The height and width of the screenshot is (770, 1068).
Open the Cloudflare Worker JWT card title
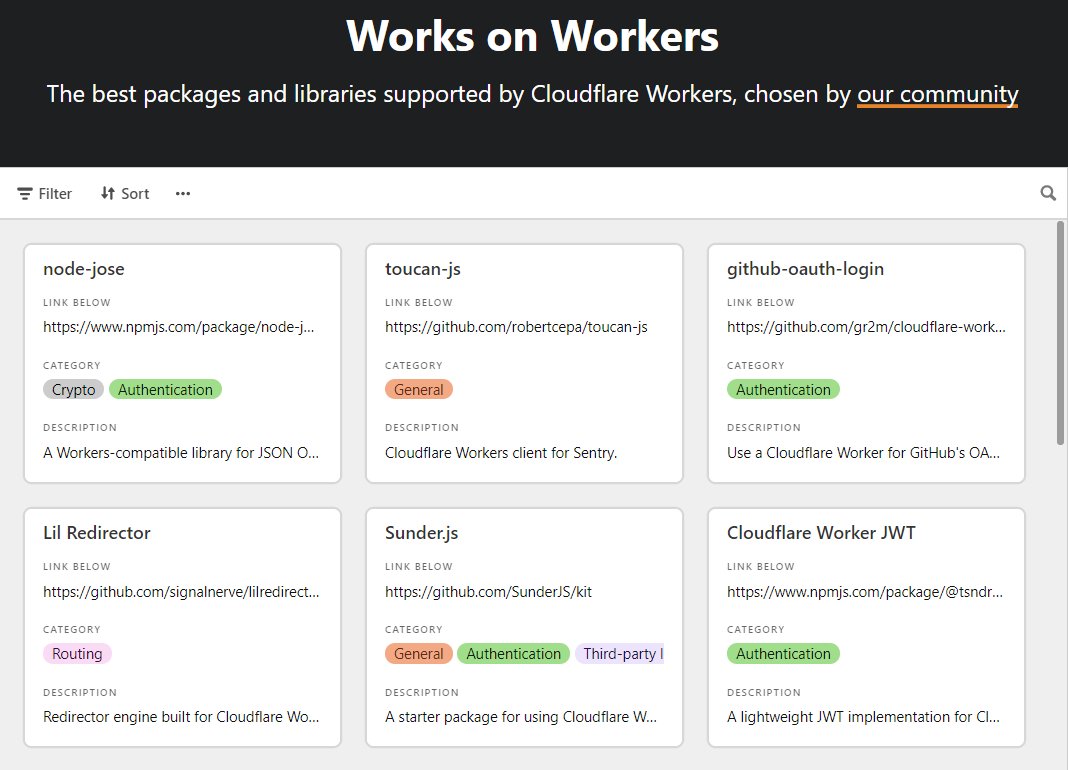[821, 533]
